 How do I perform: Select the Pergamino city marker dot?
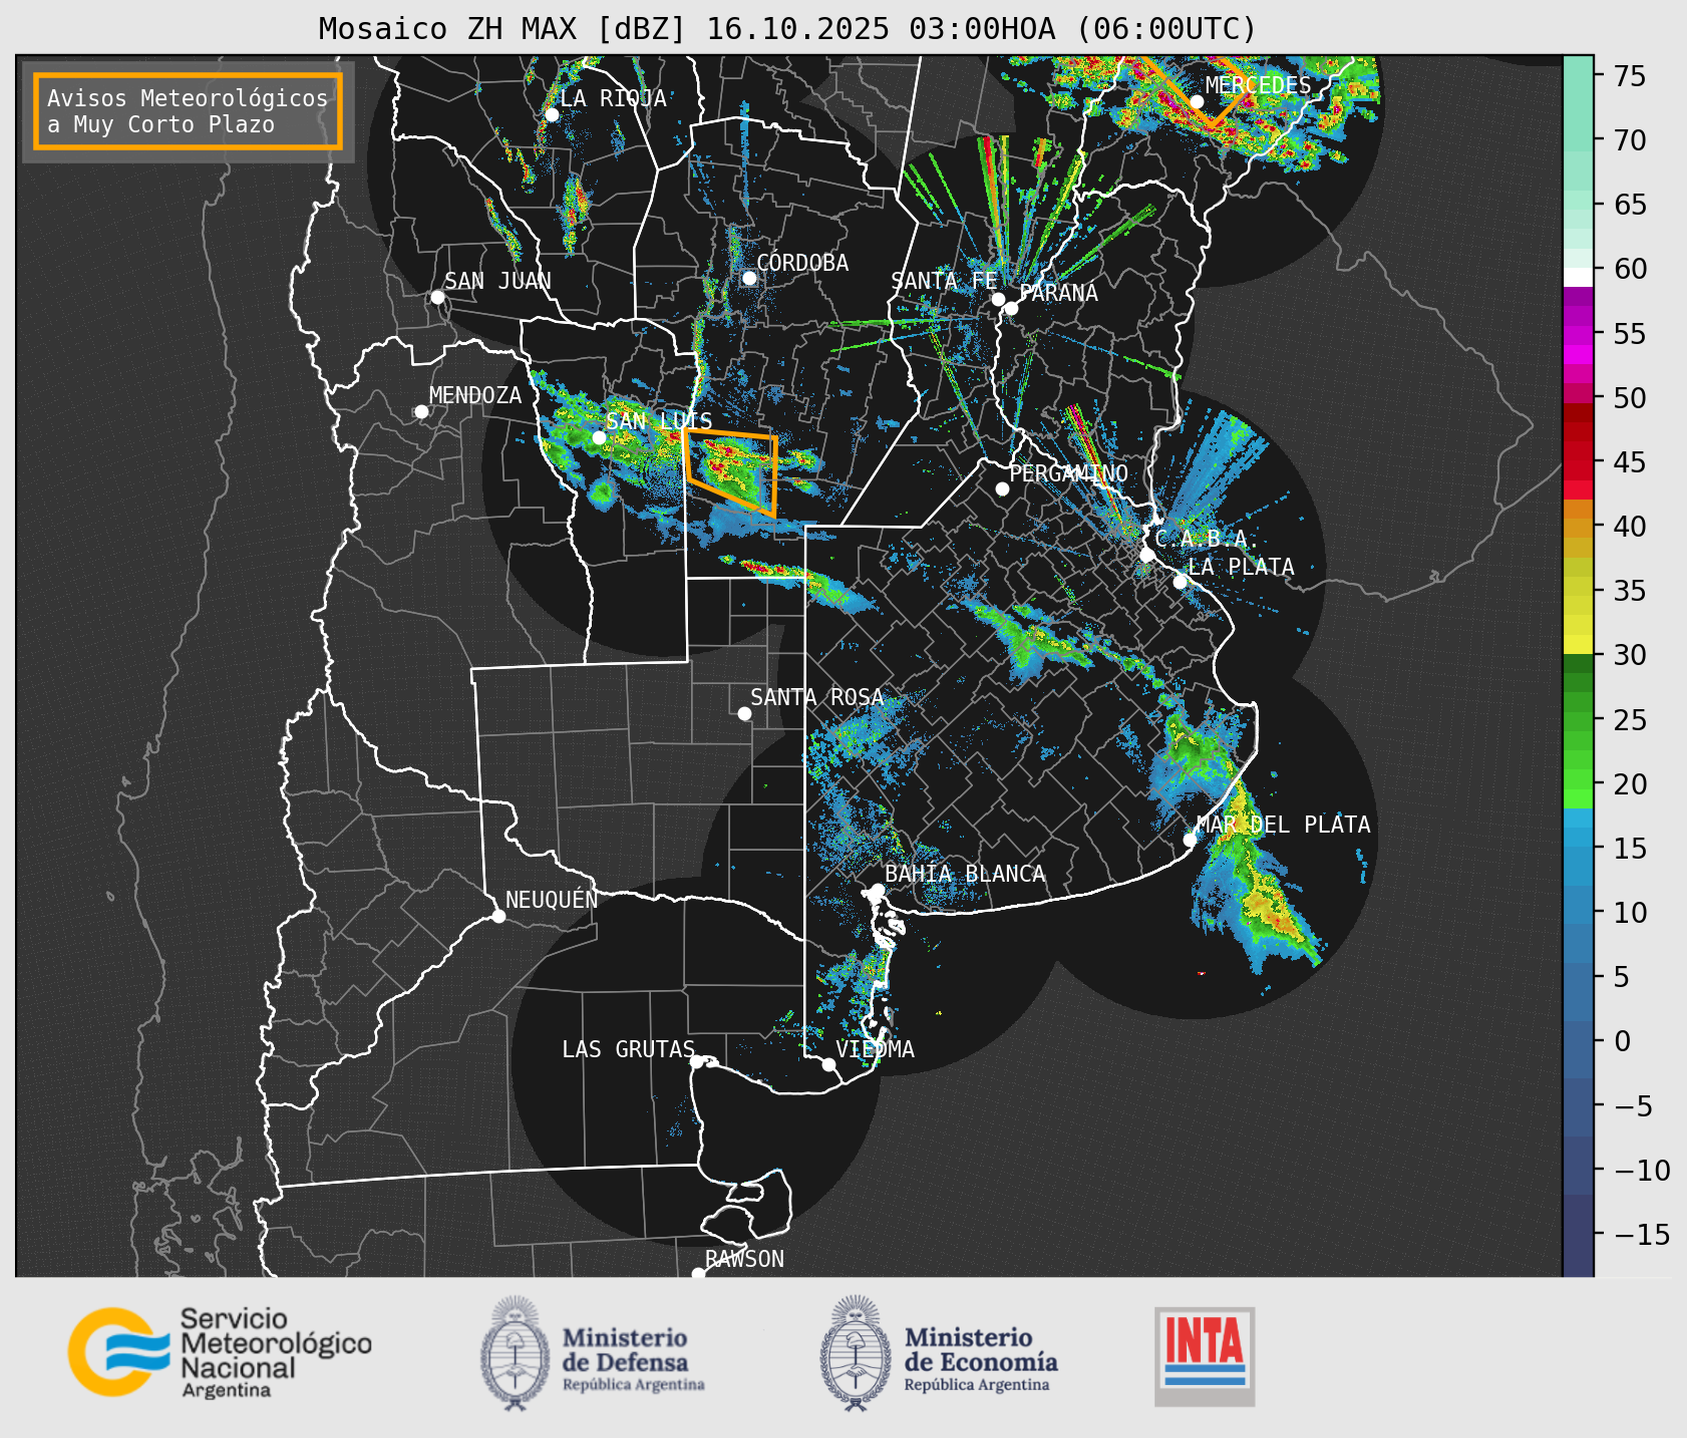coord(1002,489)
